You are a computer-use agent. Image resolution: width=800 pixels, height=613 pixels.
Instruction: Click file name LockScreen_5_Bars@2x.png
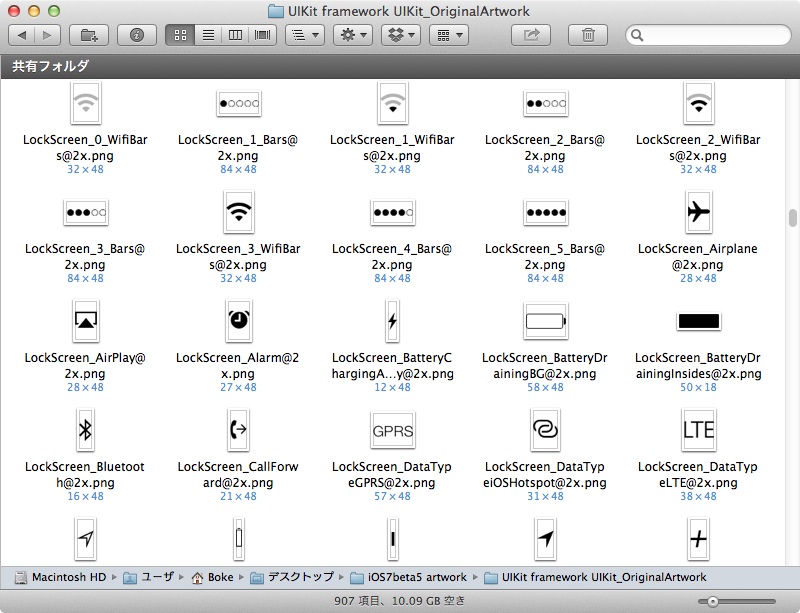click(x=545, y=257)
